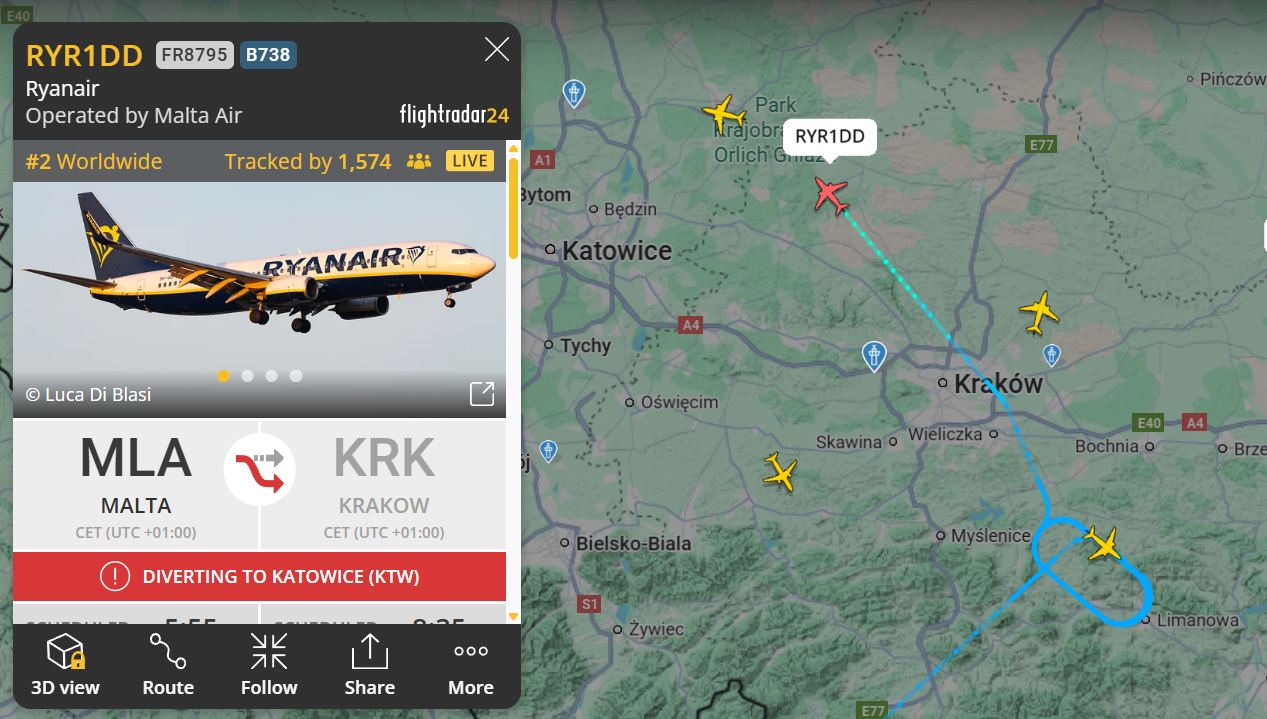The height and width of the screenshot is (719, 1267).
Task: Close the RYR1DD flight panel
Action: [497, 49]
